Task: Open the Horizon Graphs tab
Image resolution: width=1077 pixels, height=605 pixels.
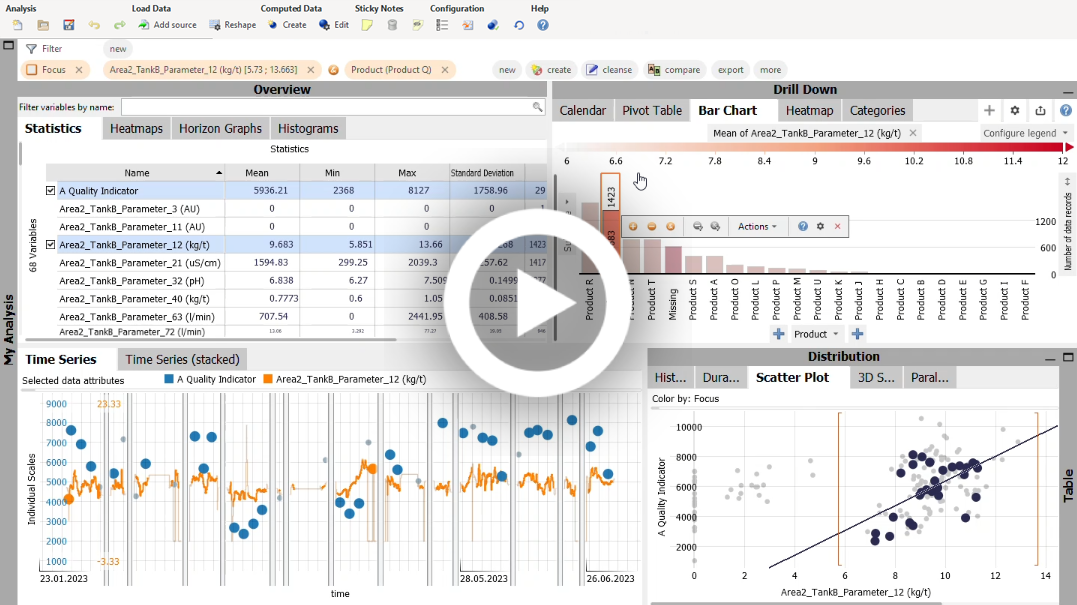Action: (220, 128)
